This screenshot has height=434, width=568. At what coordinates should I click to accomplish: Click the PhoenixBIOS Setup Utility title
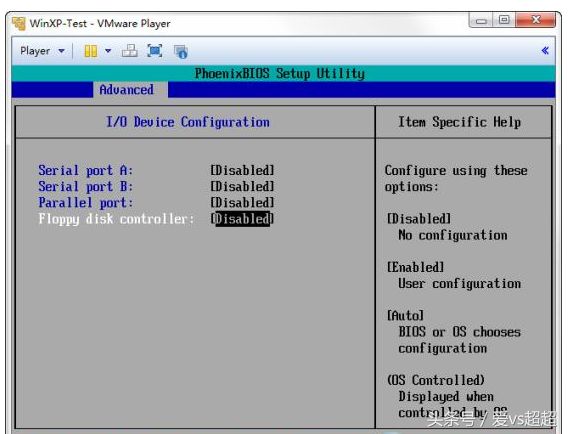click(x=280, y=74)
